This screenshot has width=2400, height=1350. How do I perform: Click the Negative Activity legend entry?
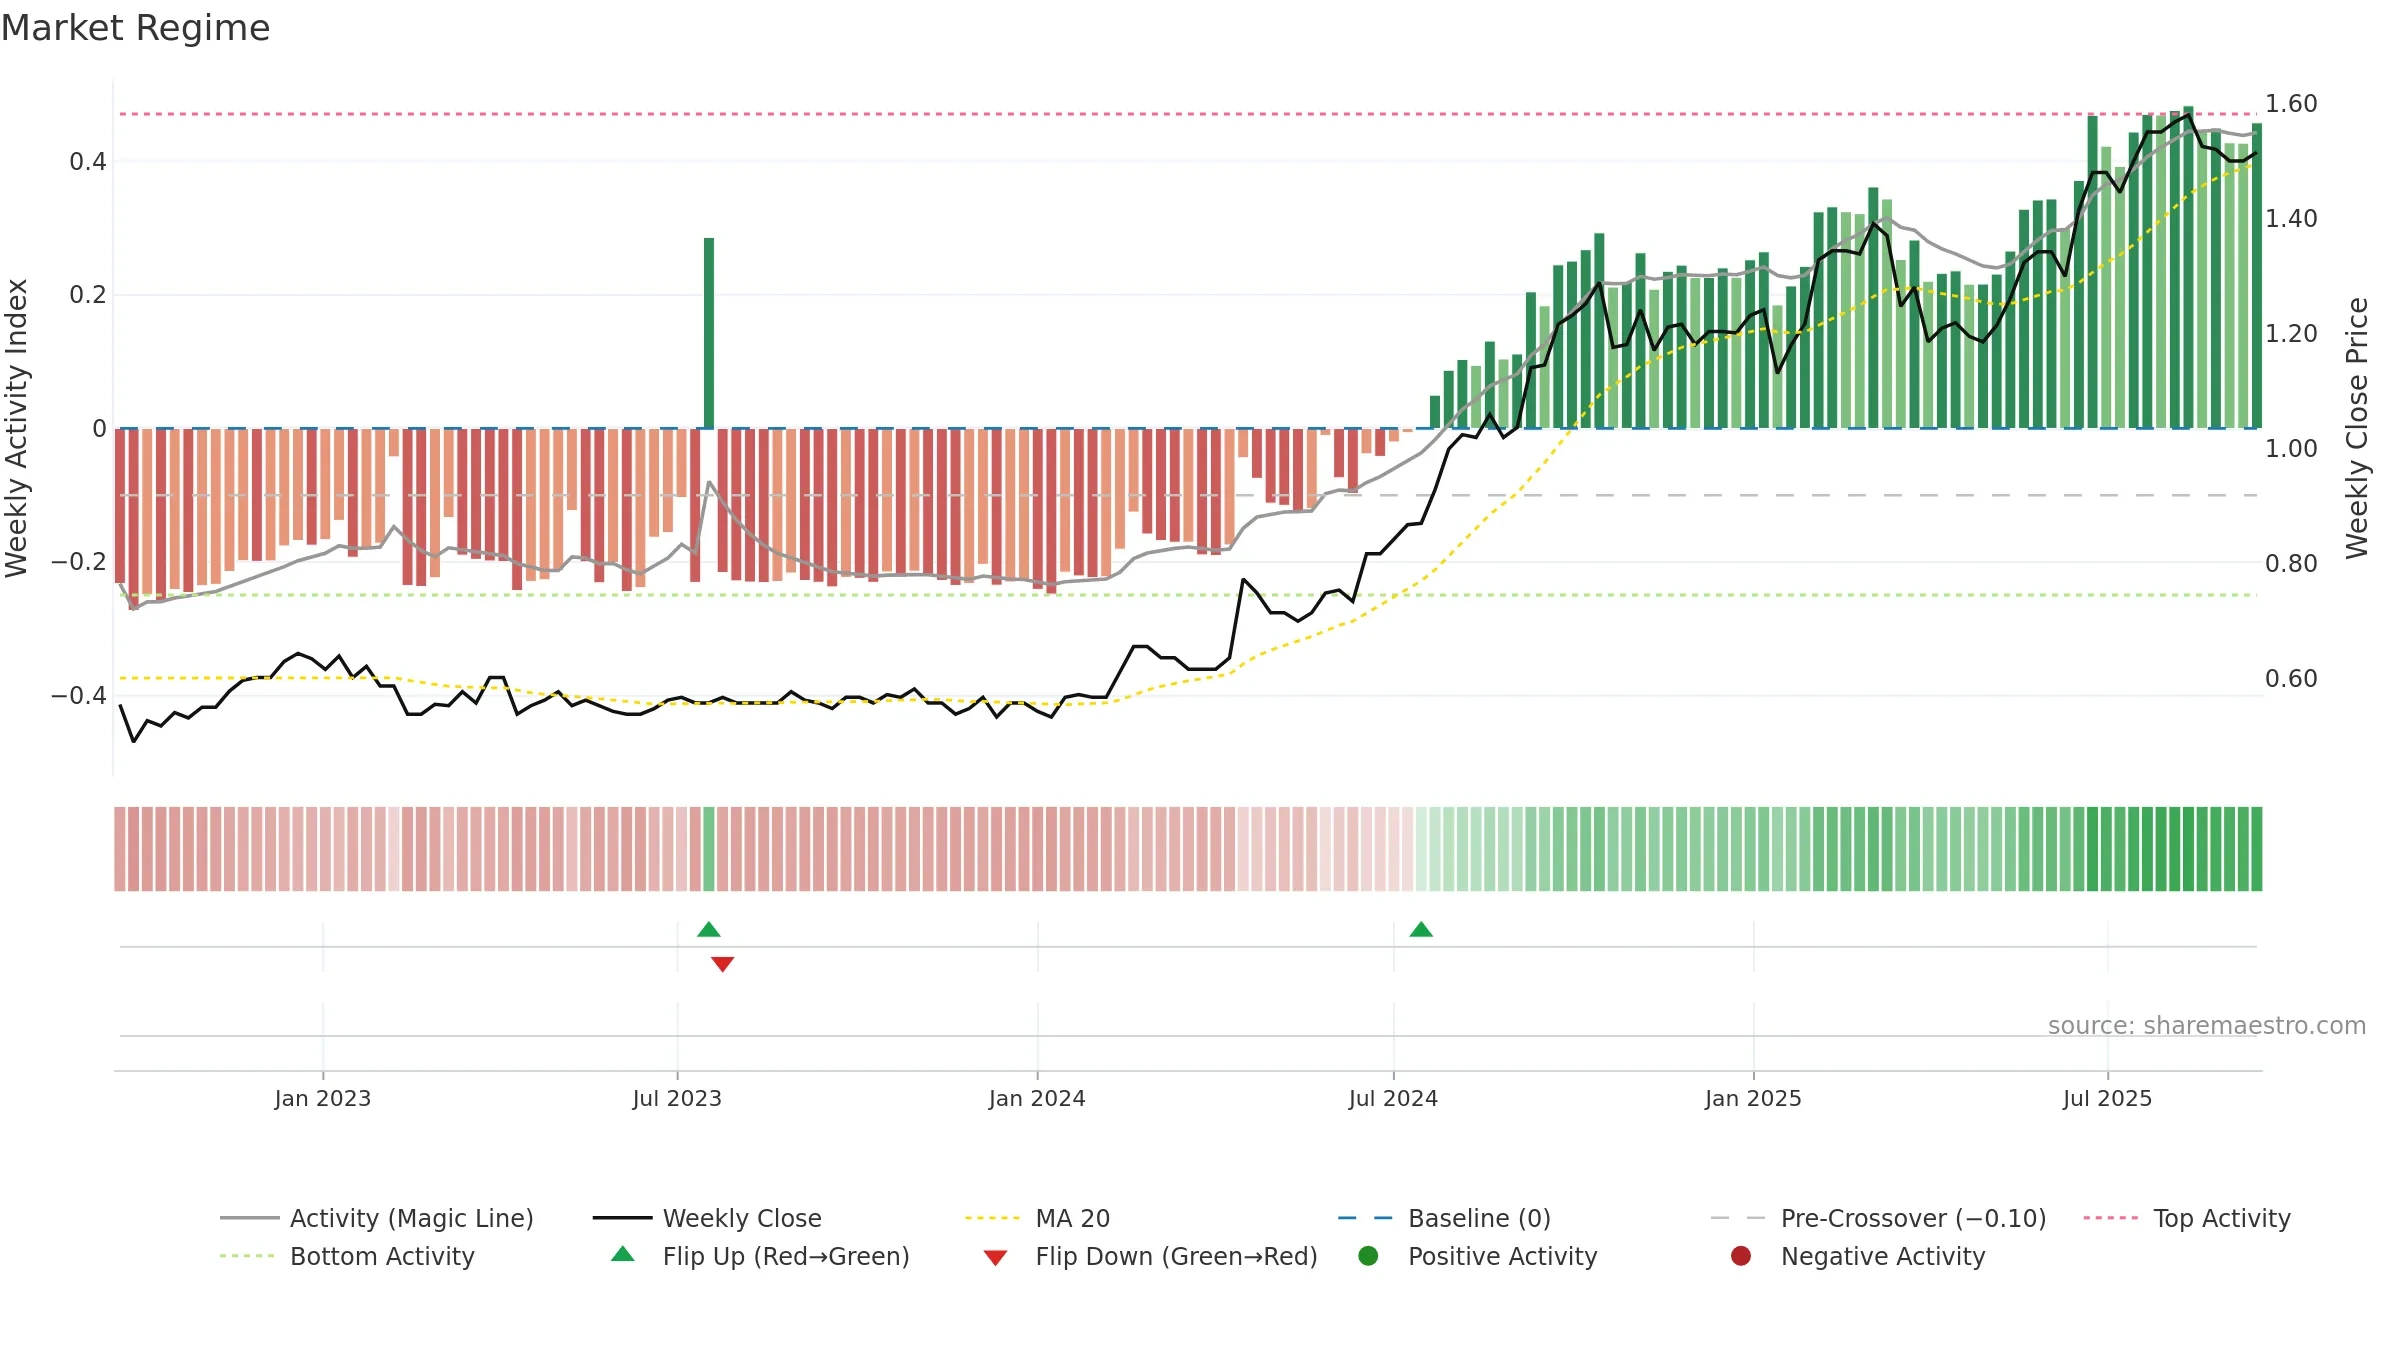click(x=1858, y=1256)
